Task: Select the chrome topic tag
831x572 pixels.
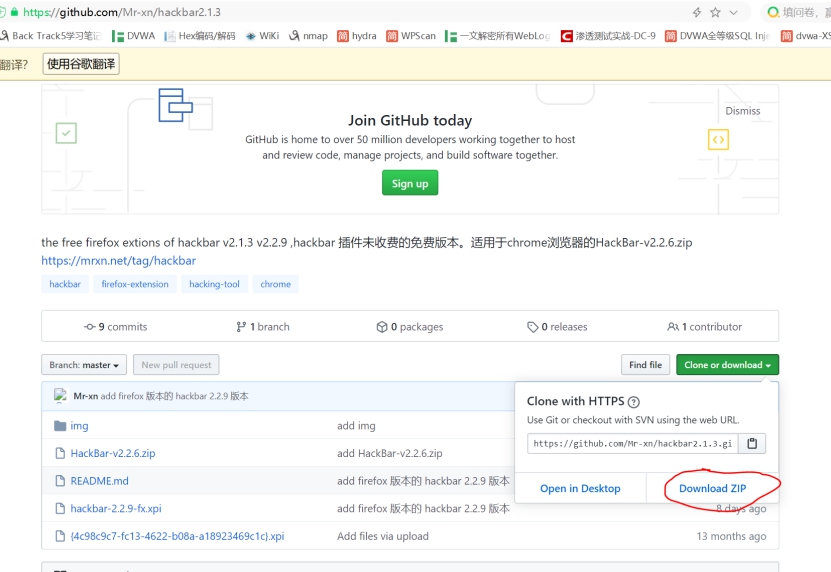Action: pos(276,284)
